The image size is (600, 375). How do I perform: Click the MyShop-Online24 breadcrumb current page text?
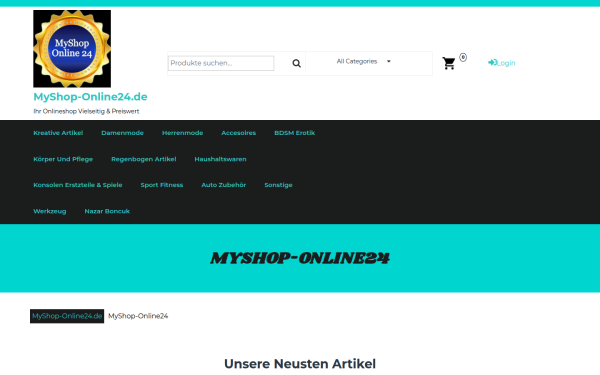(x=138, y=316)
